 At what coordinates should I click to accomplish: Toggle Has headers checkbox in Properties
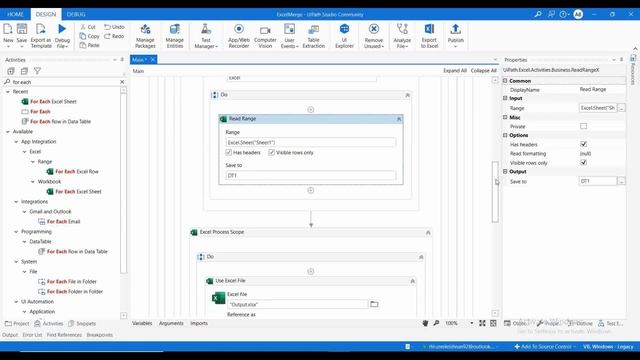583,144
